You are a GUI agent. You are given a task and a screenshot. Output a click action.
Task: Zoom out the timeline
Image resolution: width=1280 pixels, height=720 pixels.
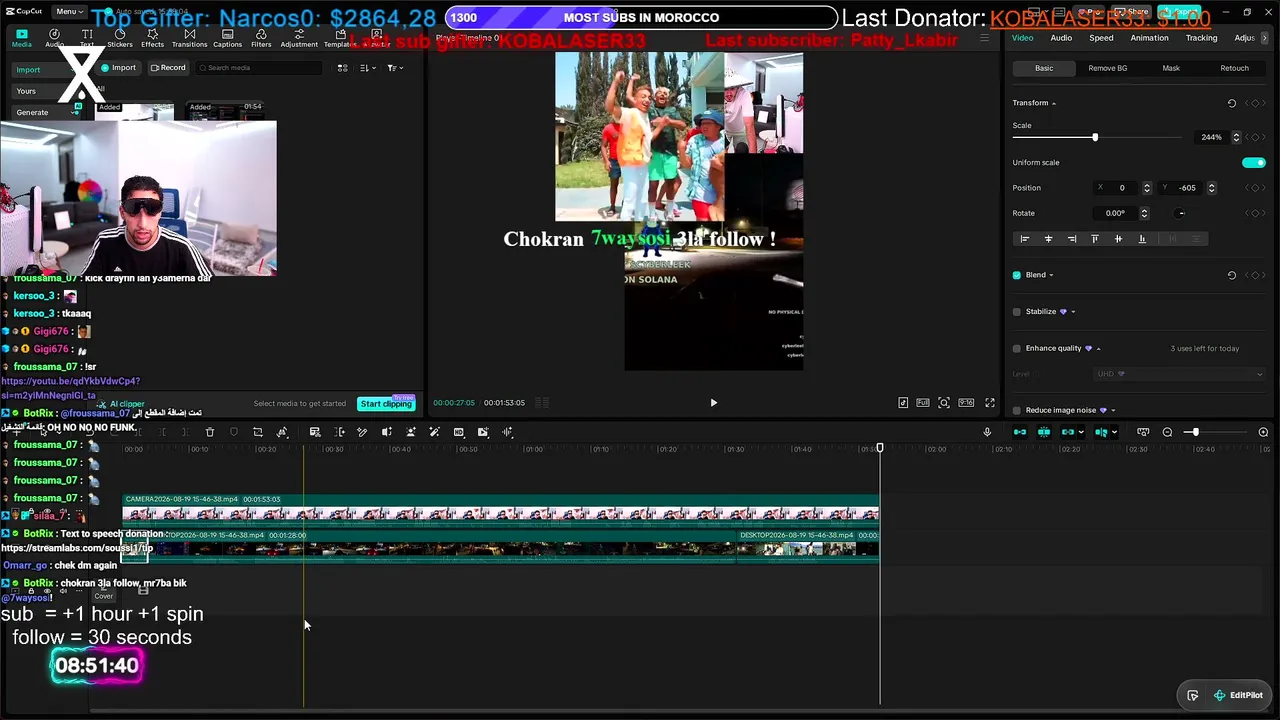1167,432
